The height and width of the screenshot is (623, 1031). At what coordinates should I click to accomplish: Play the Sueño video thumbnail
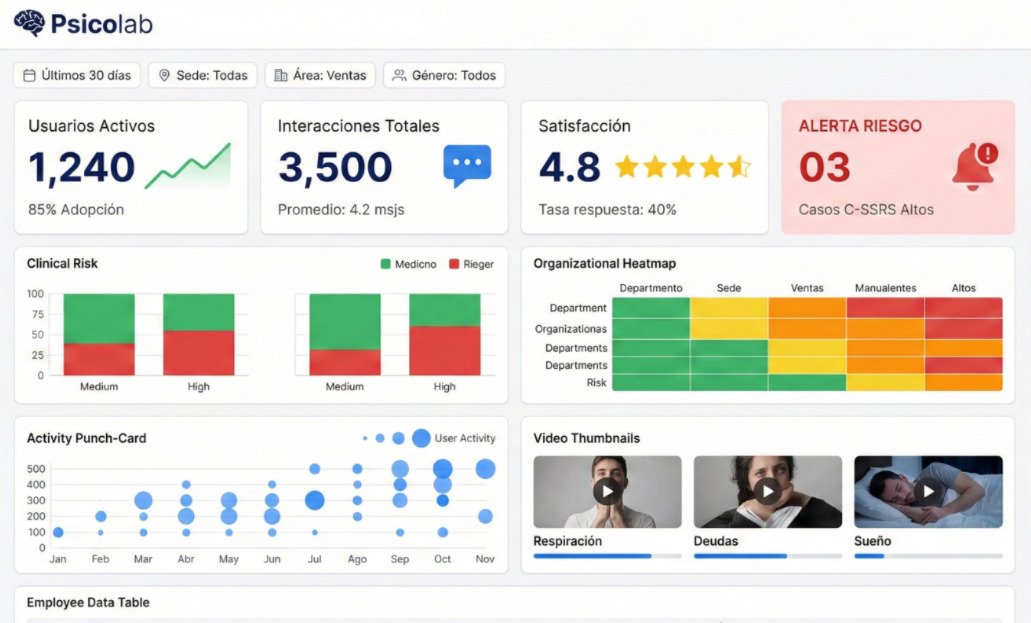(927, 491)
